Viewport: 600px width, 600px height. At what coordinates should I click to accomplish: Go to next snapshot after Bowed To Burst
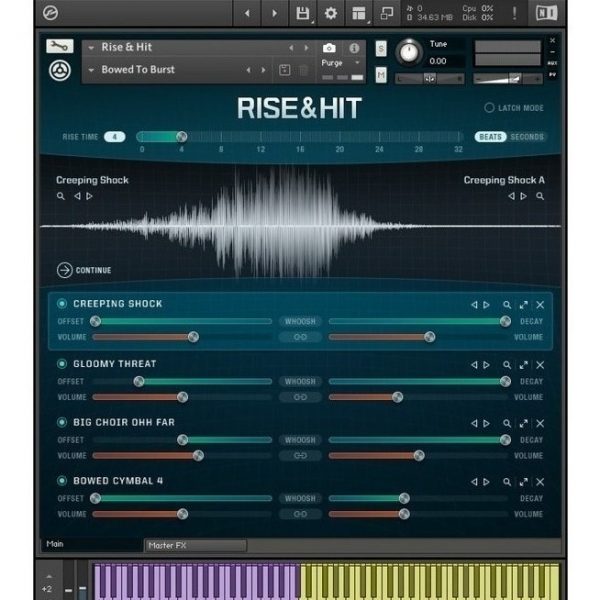coord(263,70)
